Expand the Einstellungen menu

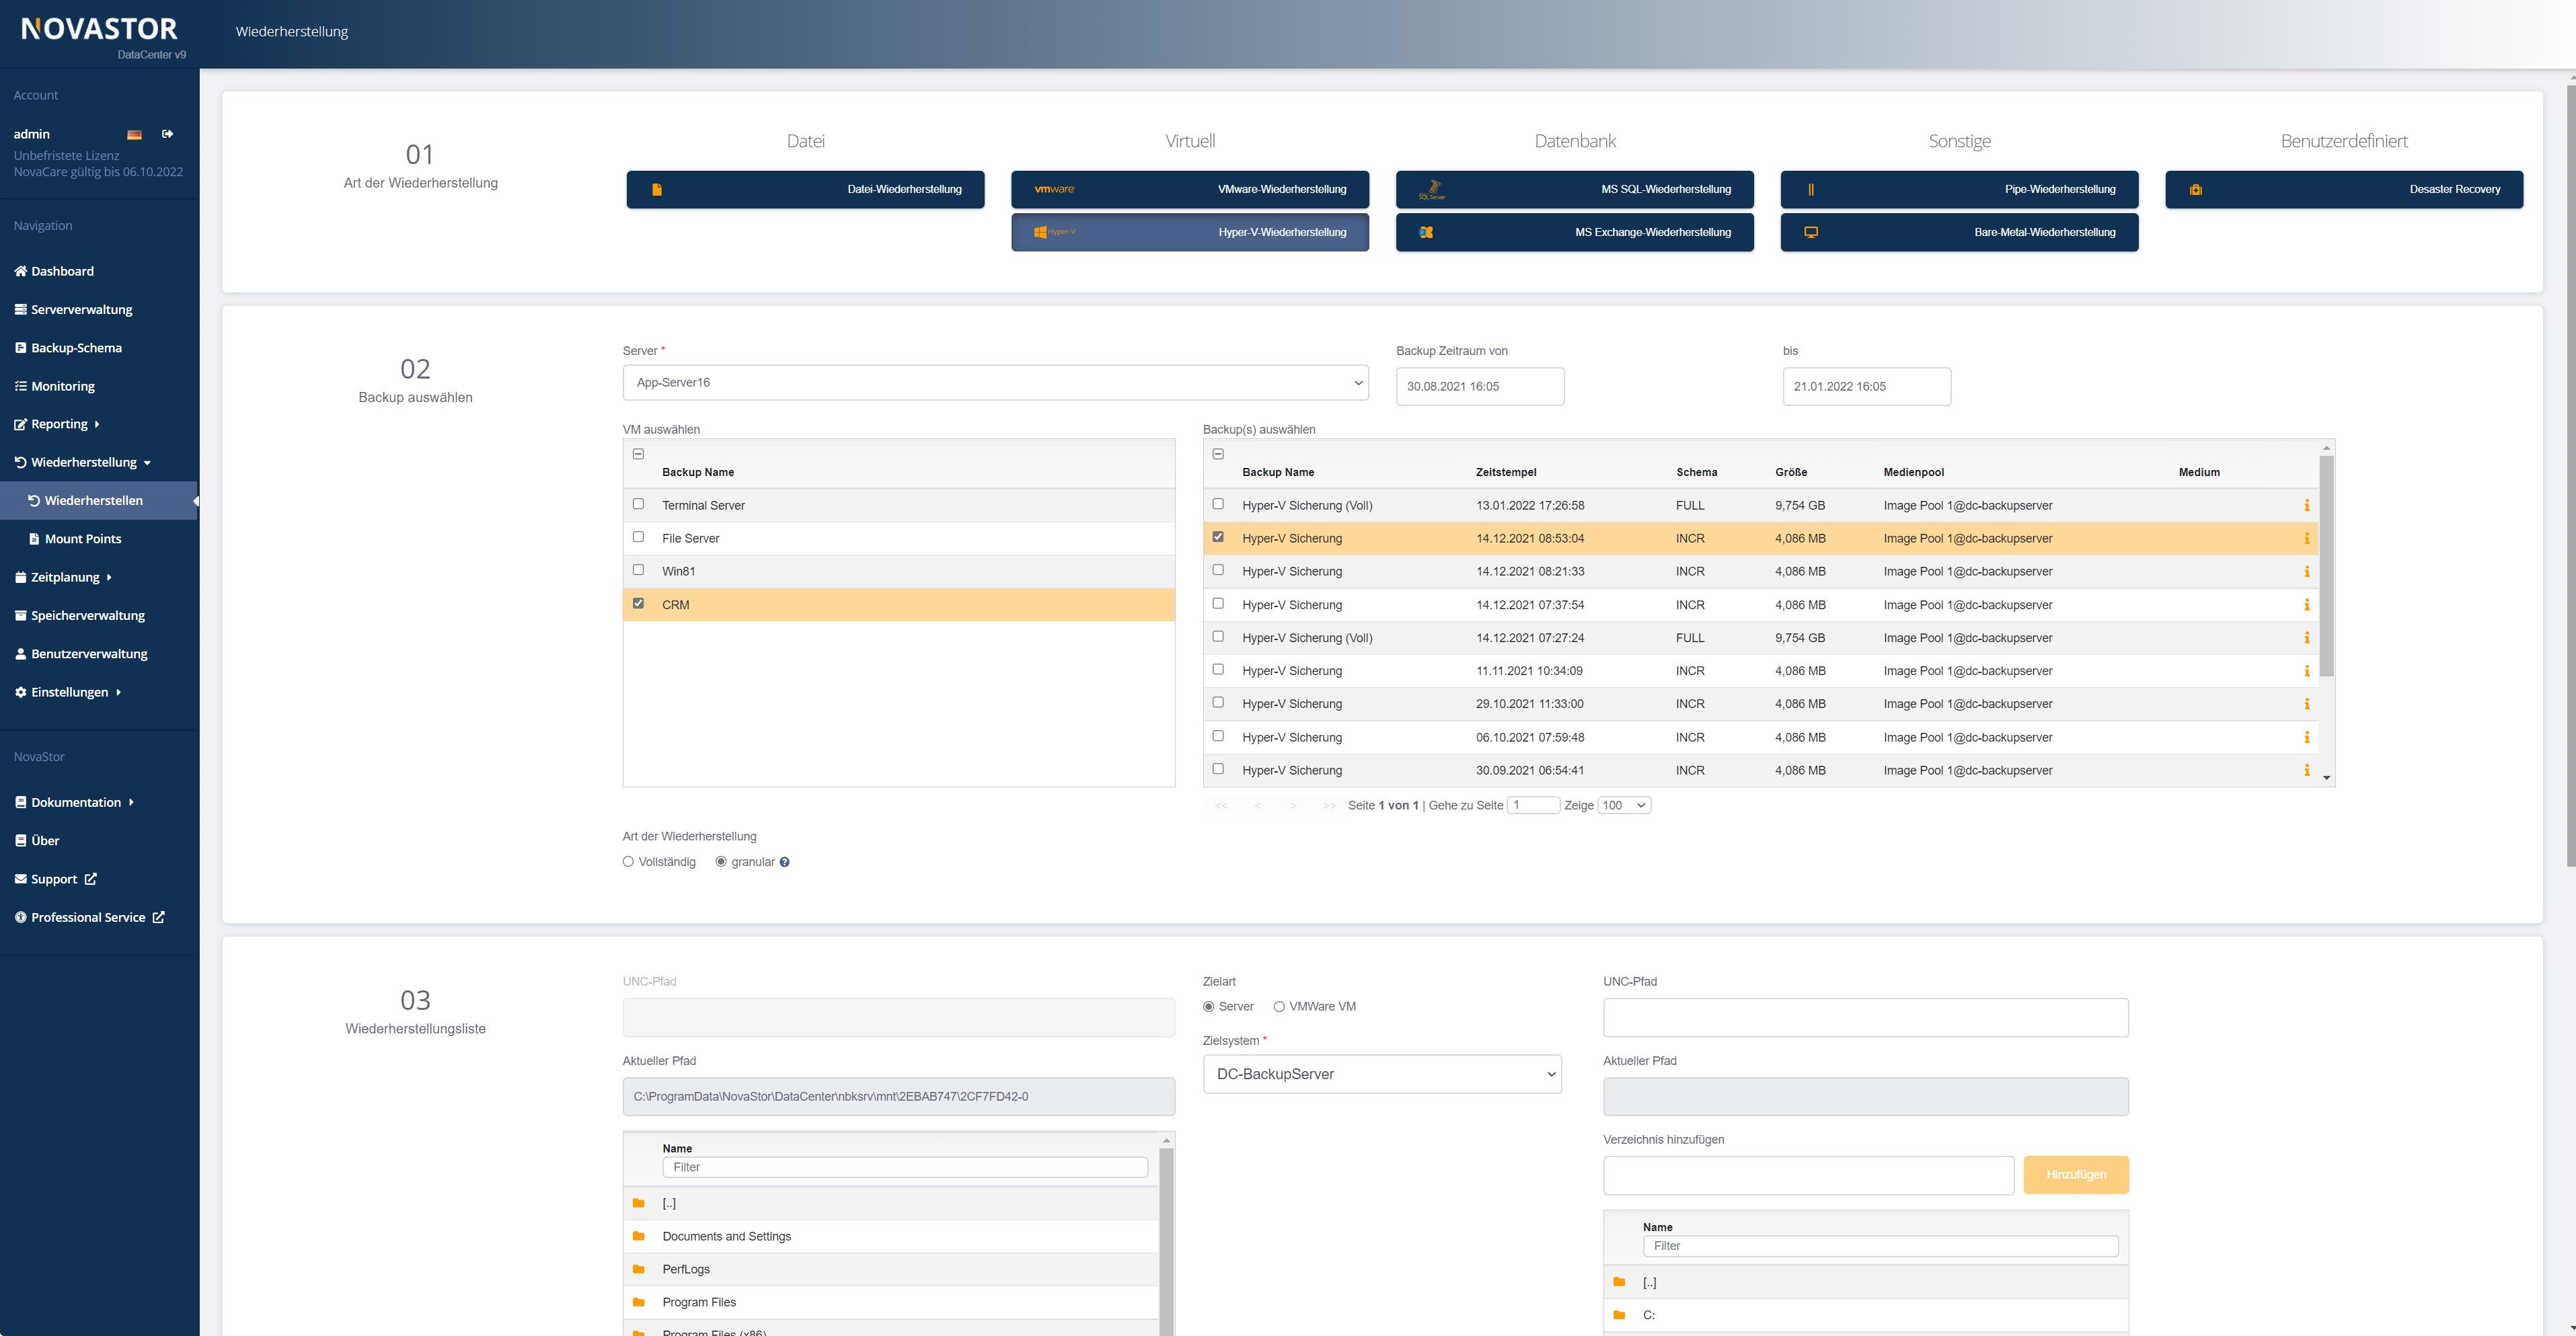coord(67,692)
